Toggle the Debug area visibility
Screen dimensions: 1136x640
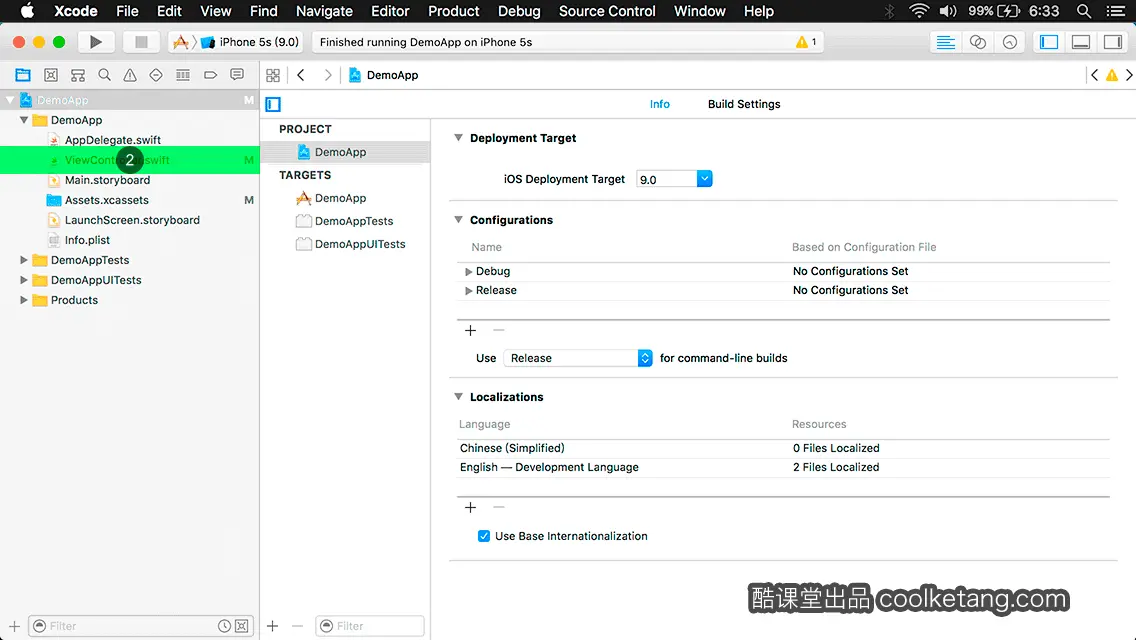[1081, 42]
